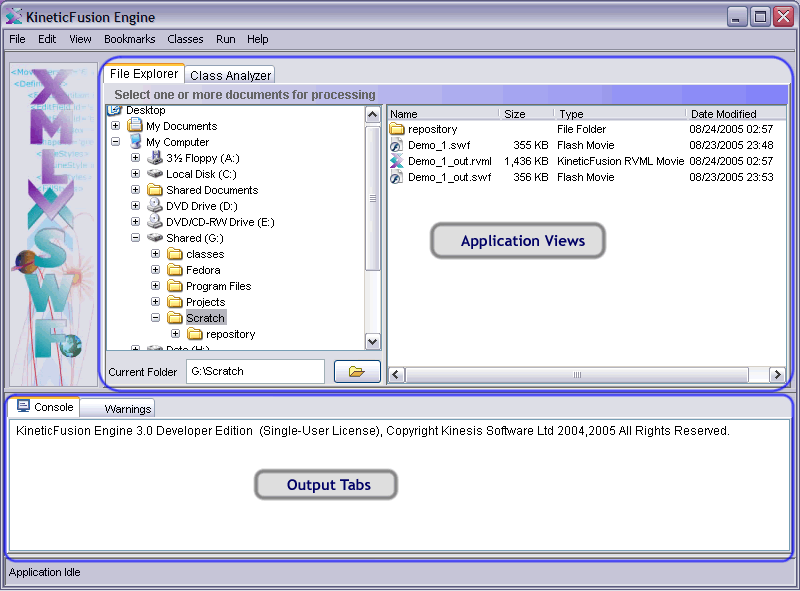Open the View menu
This screenshot has width=800, height=591.
point(80,39)
